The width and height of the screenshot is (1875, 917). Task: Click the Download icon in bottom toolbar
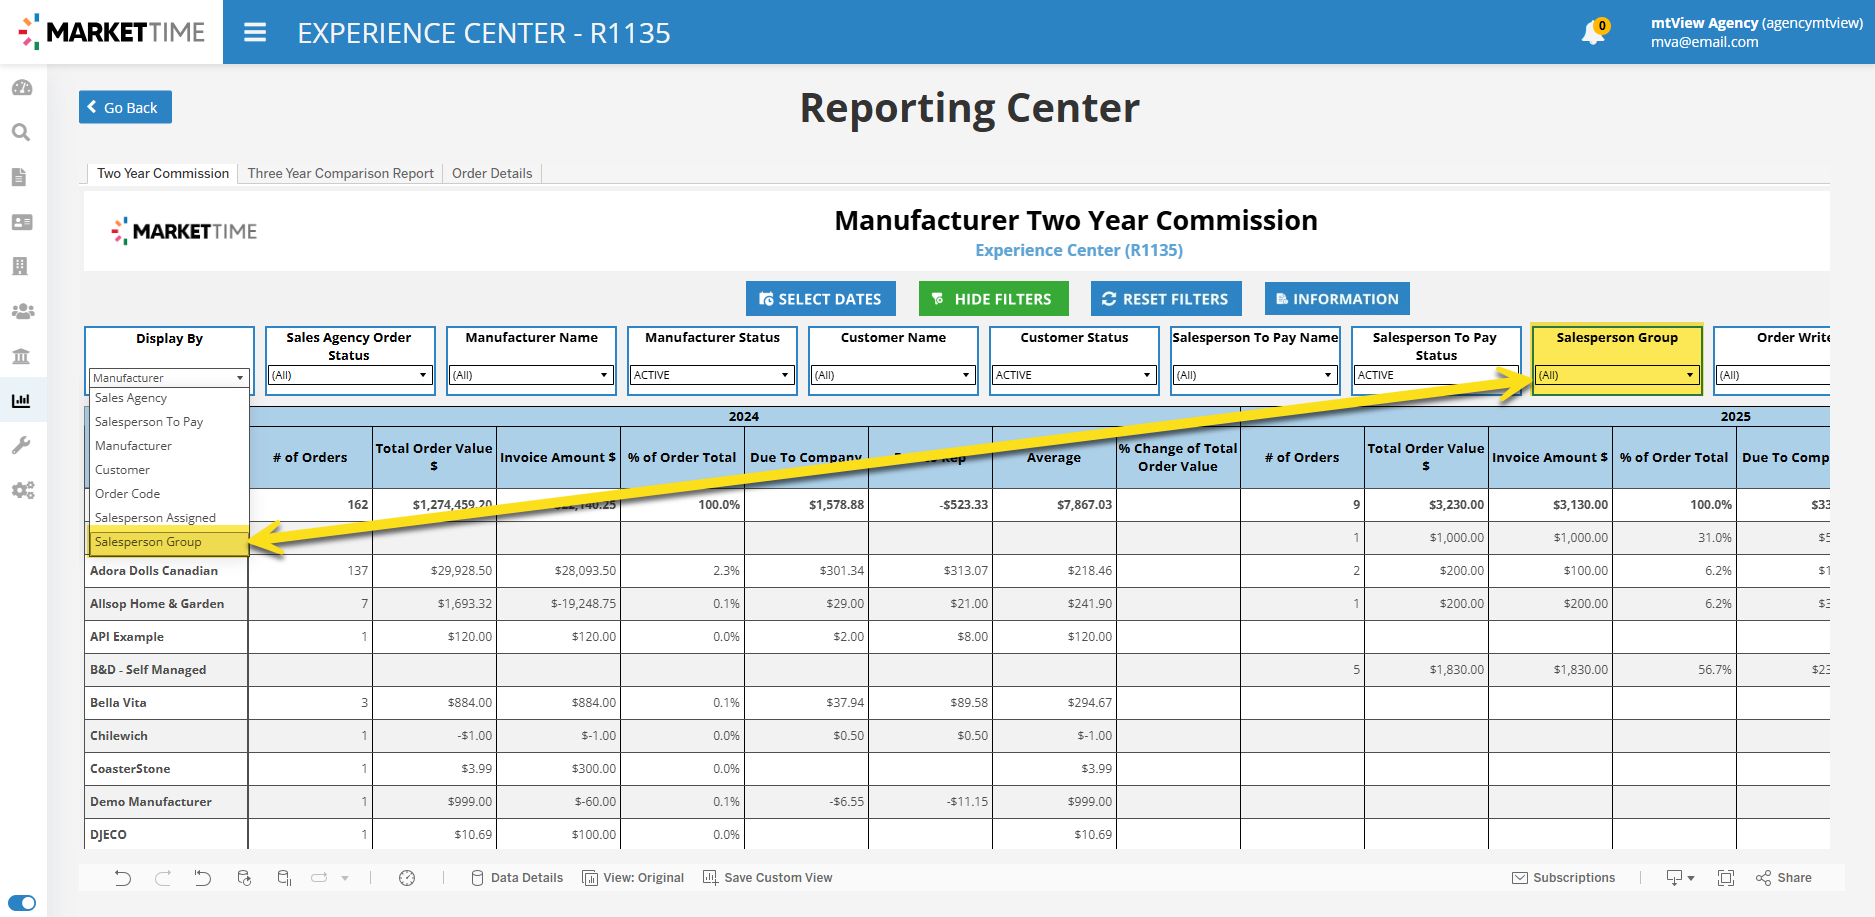click(1680, 878)
